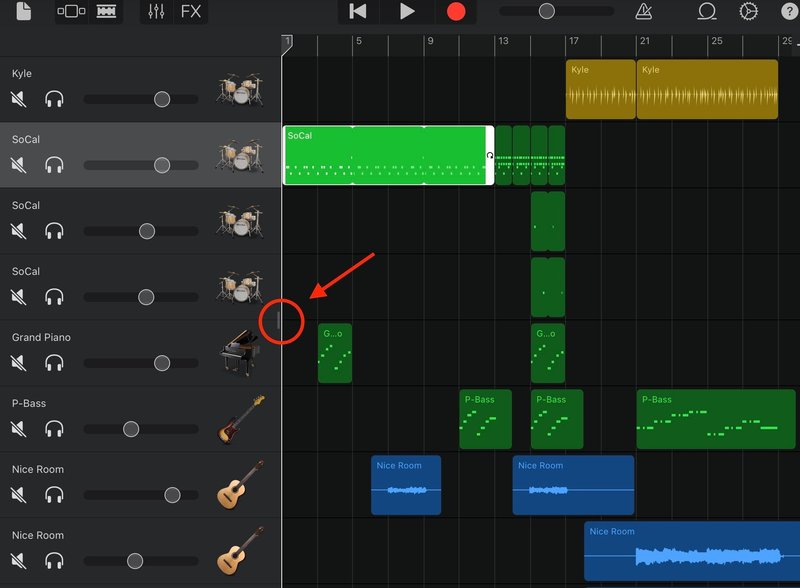Screen dimensions: 800x588
Task: Open the Grand Piano instrument icon
Action: 240,352
